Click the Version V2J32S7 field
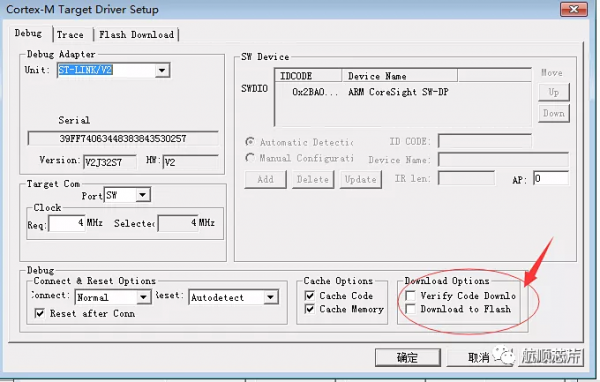Screen dimensions: 600x382 tap(109, 162)
